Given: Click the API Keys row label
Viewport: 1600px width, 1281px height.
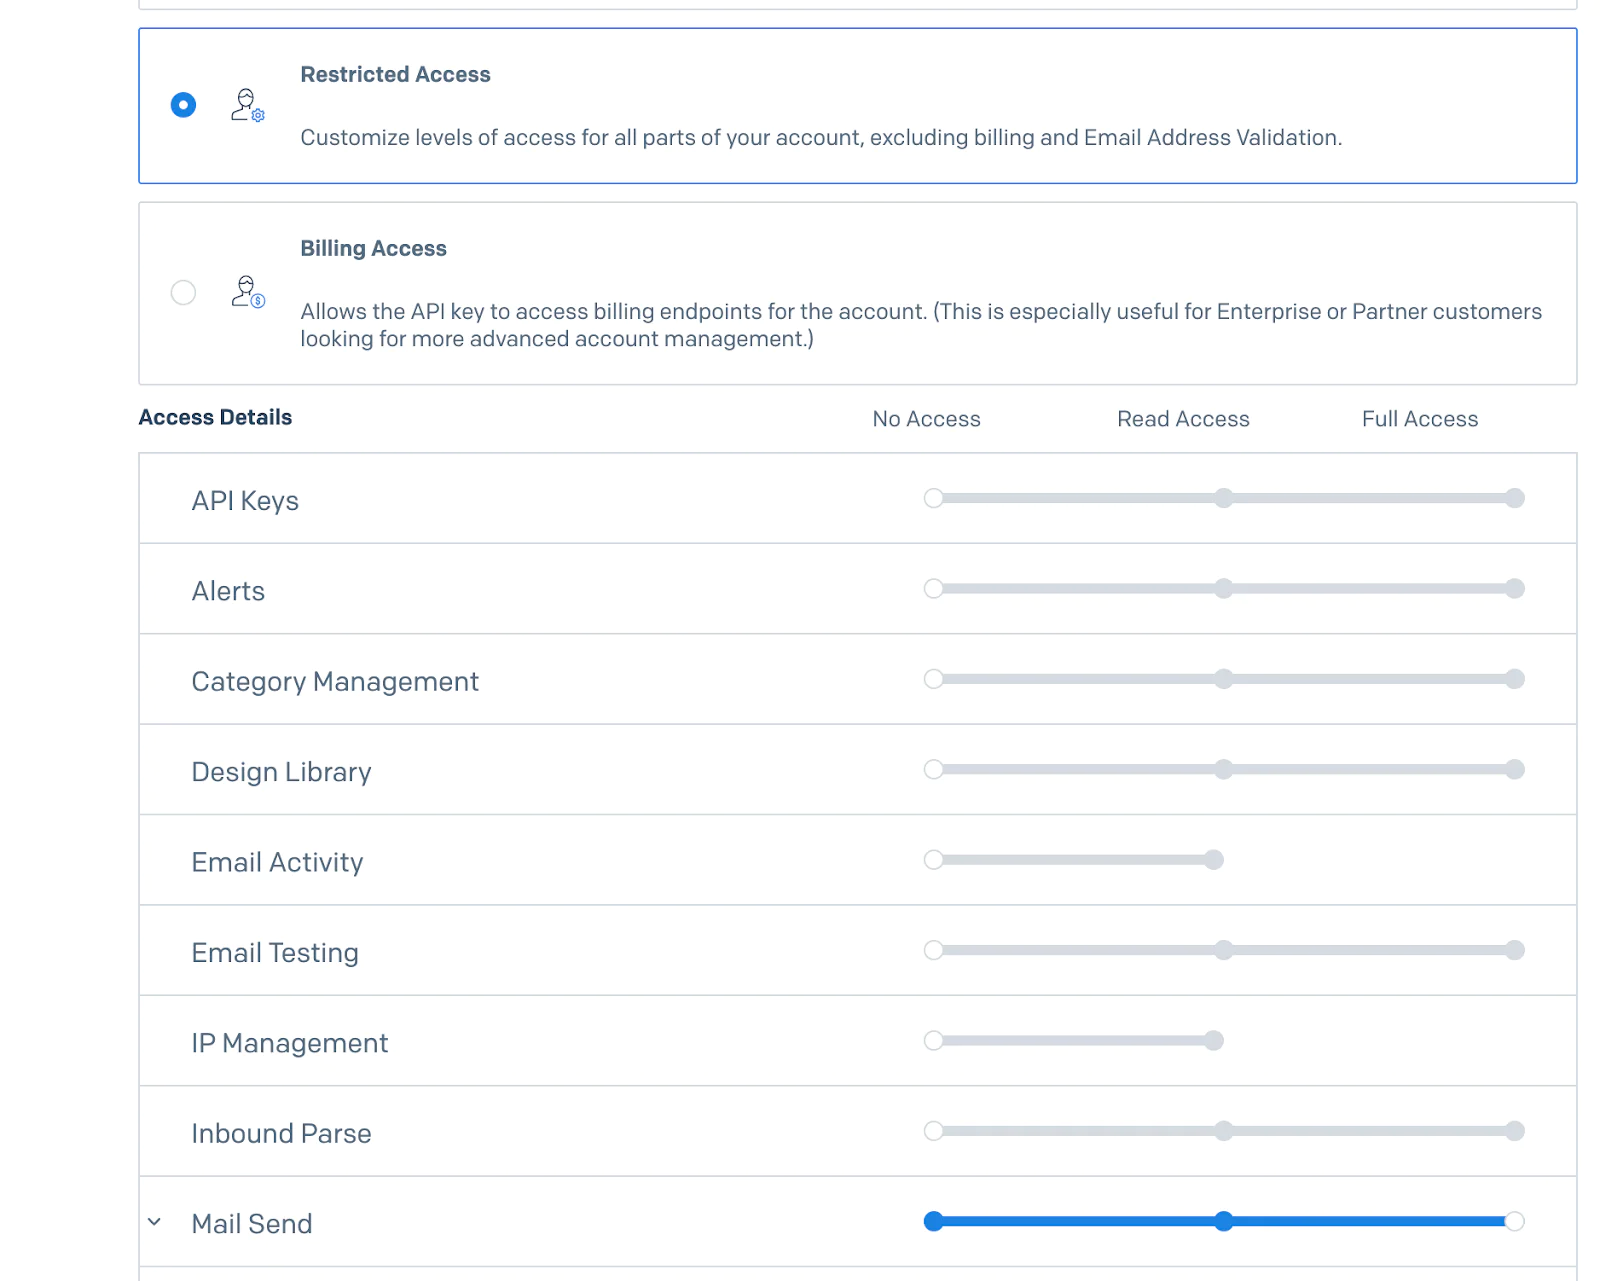Looking at the screenshot, I should 245,500.
